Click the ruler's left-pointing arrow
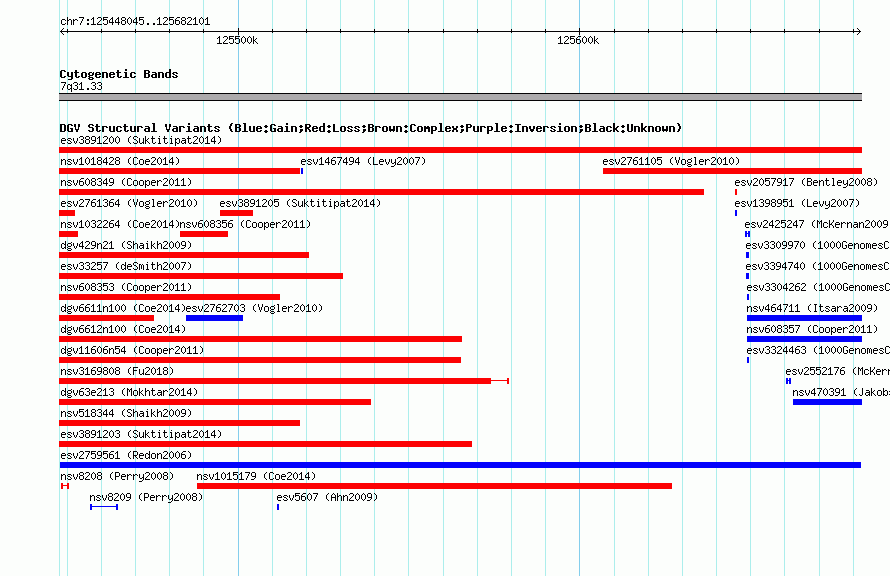Screen dimensions: 890x576 63,31
